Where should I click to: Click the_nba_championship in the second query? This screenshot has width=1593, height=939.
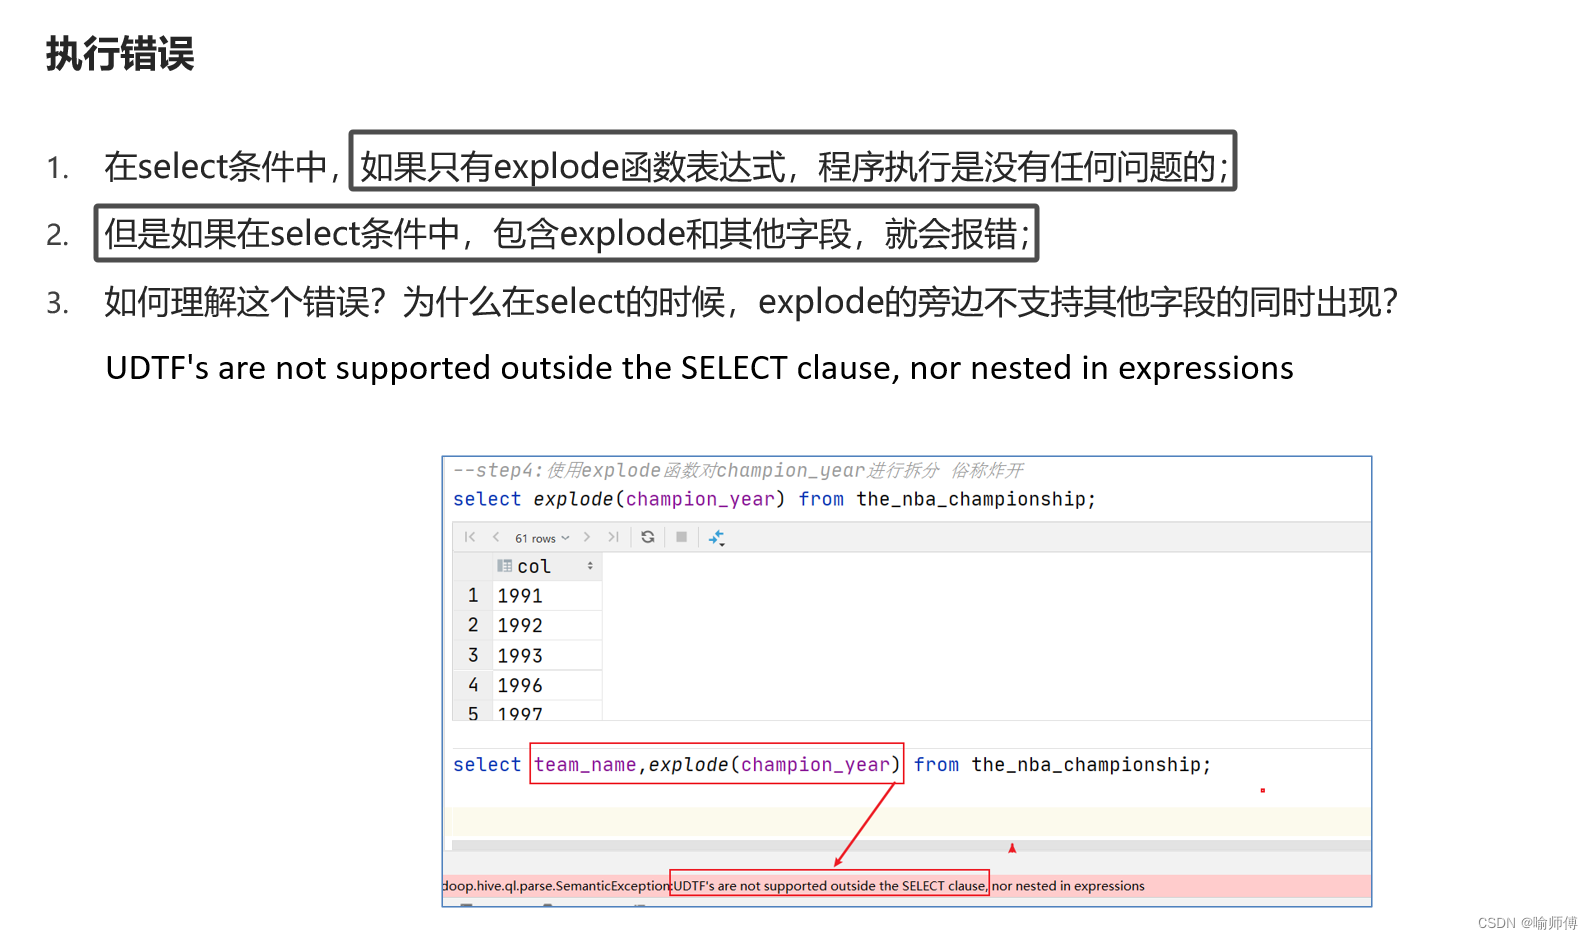click(1091, 765)
